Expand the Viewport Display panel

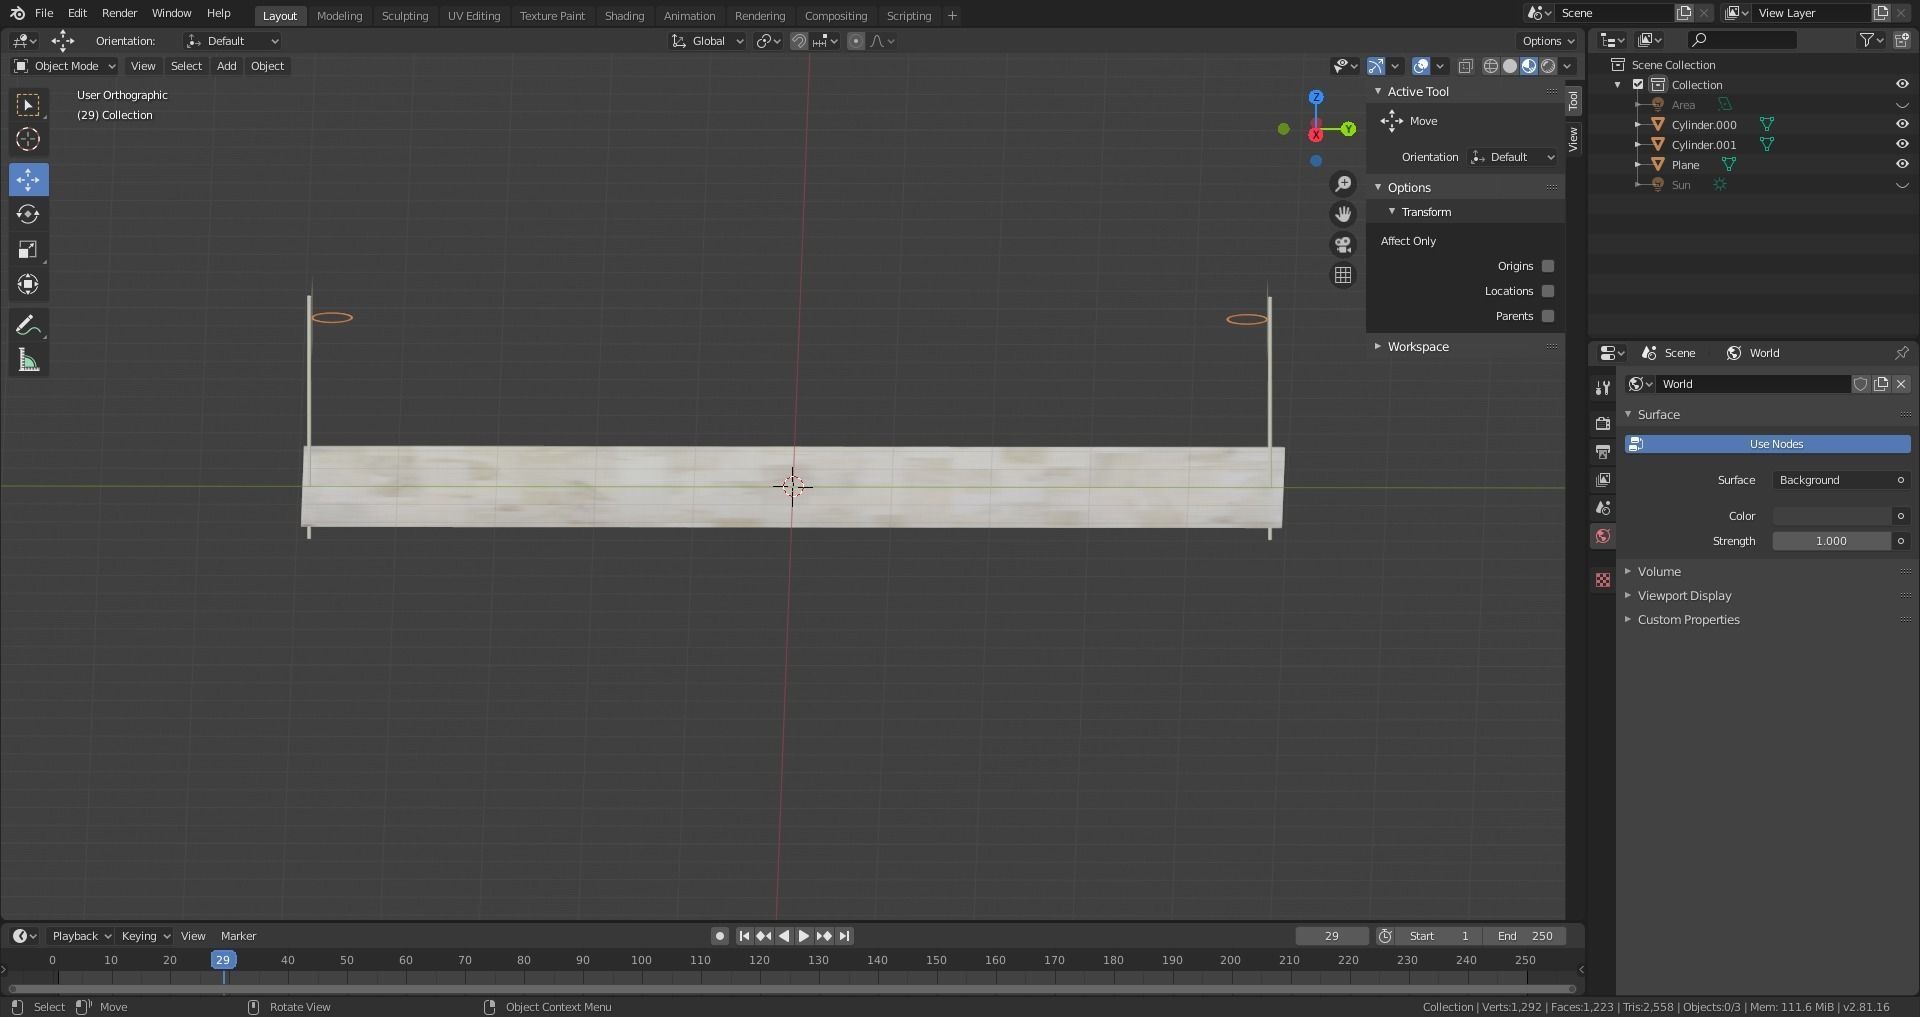tap(1684, 596)
